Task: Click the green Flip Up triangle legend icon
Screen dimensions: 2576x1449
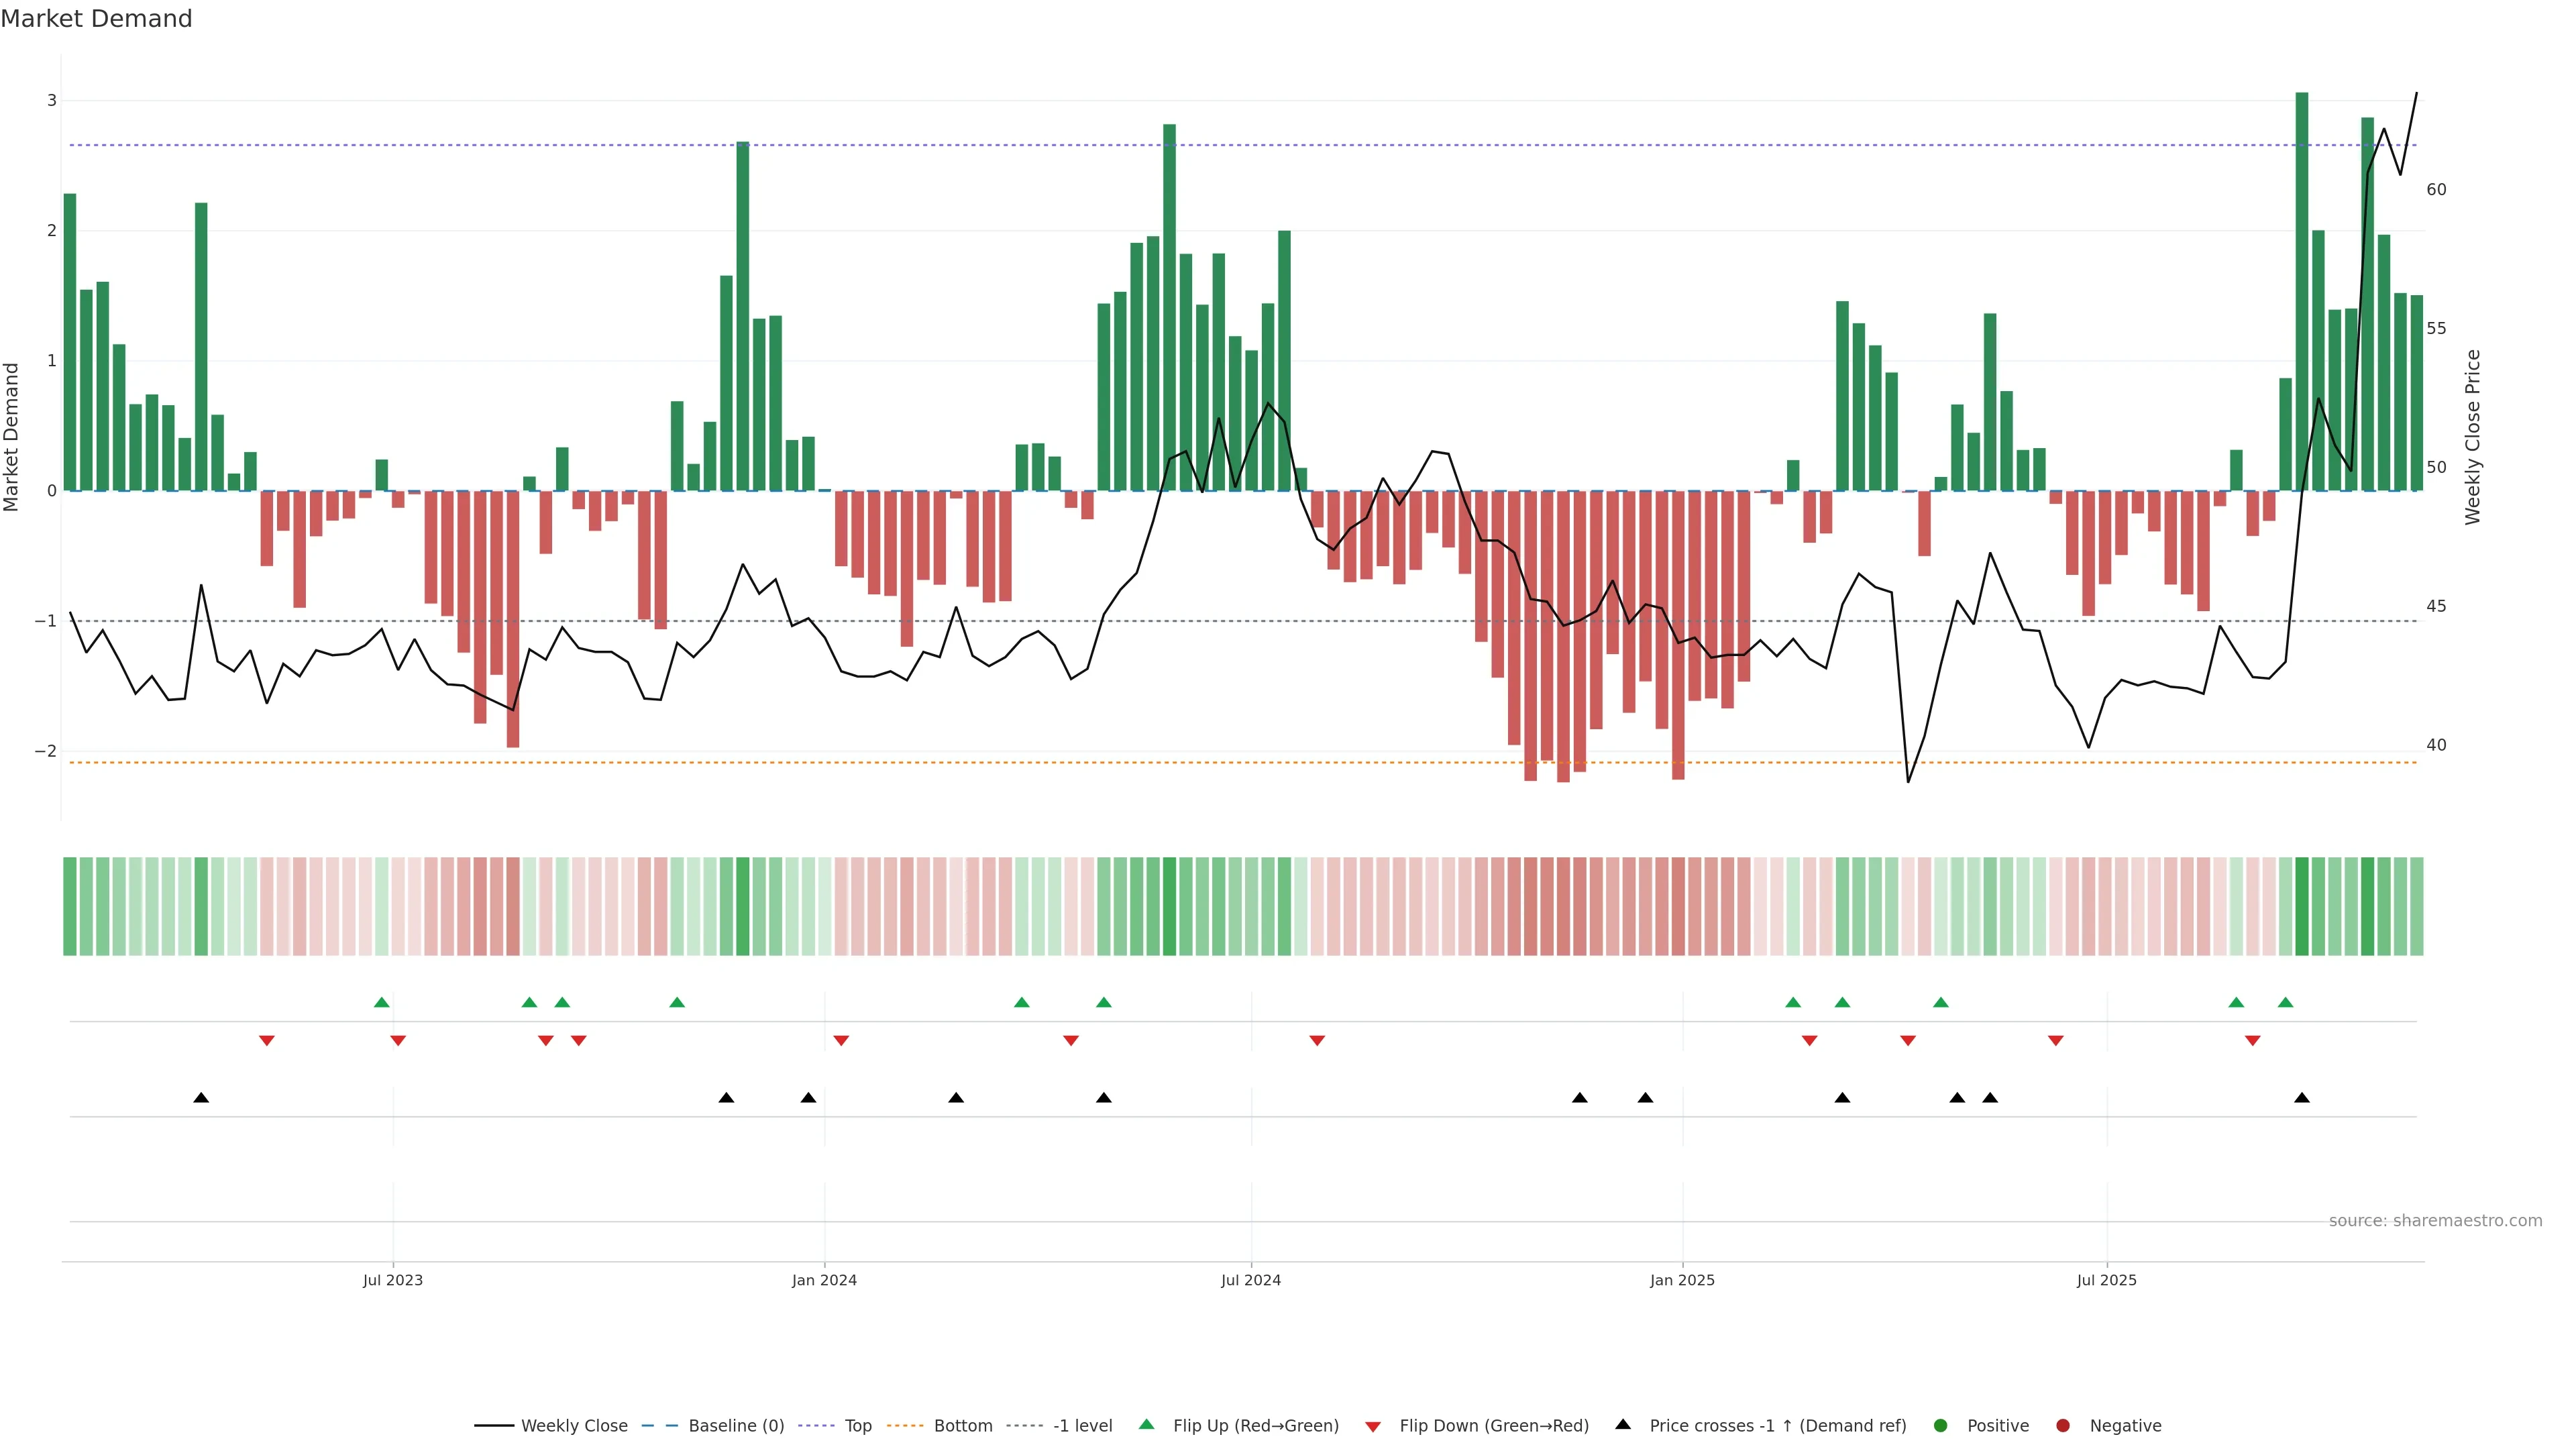Action: click(1147, 1424)
